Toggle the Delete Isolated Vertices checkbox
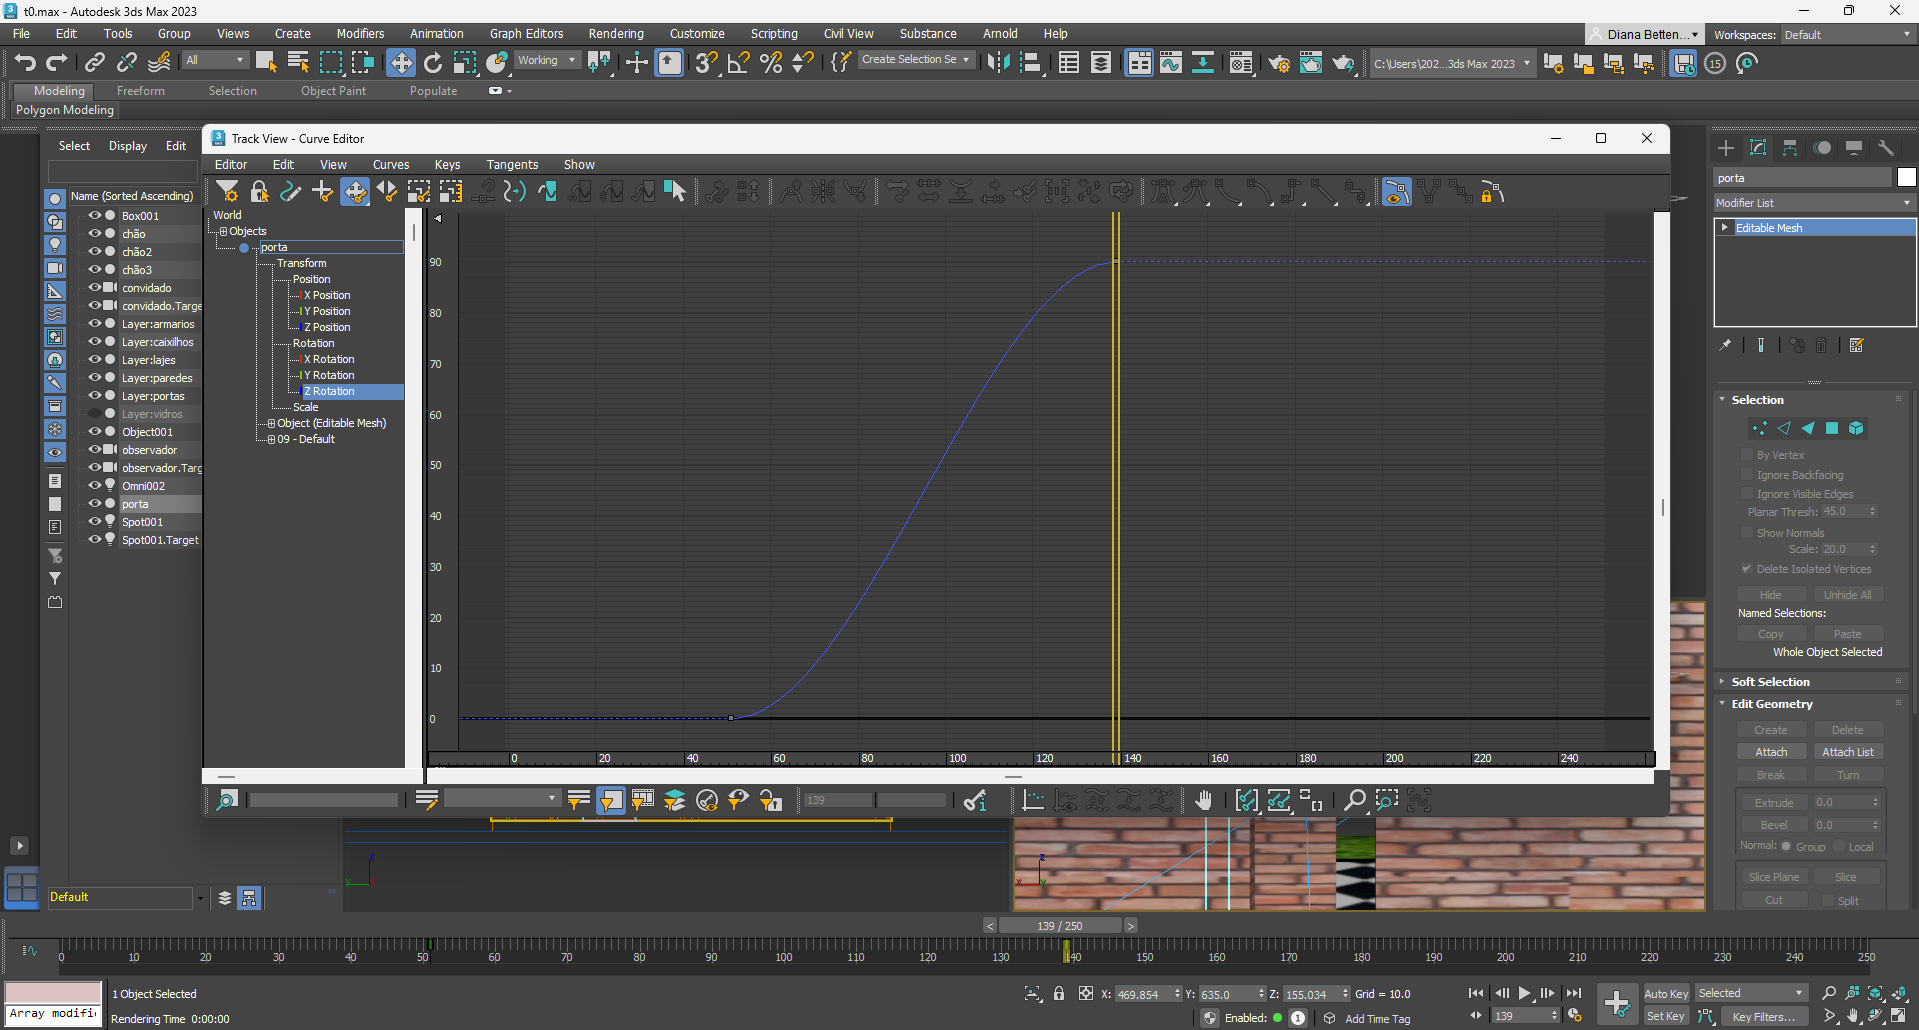Screen dimensions: 1919x1030 1747,569
